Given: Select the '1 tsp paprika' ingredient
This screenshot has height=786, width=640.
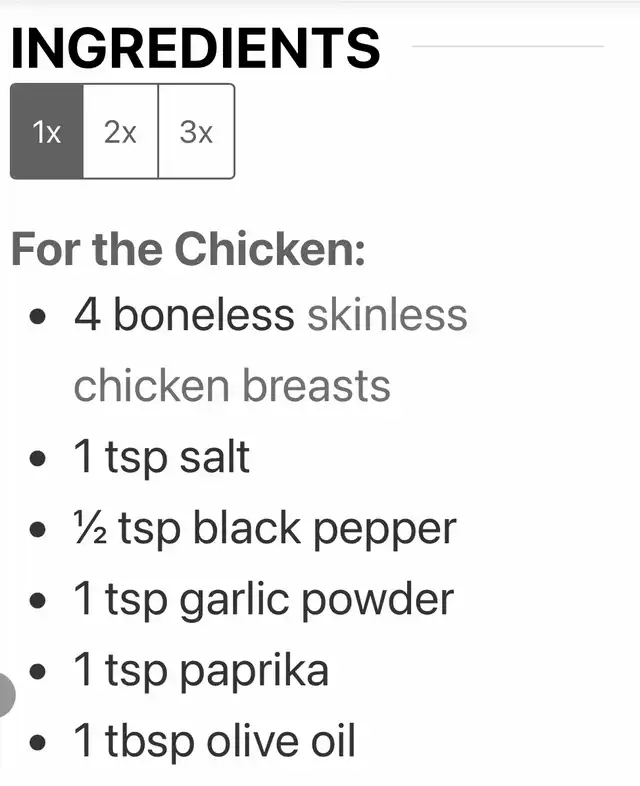Looking at the screenshot, I should [201, 671].
